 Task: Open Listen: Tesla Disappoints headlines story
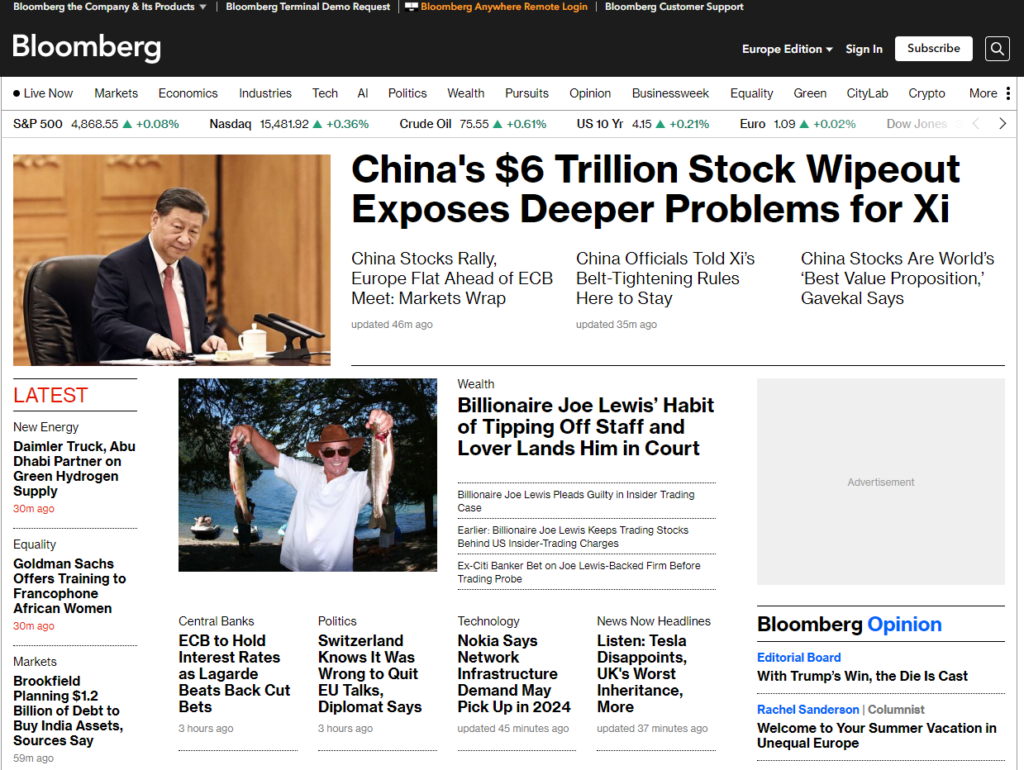coord(642,674)
